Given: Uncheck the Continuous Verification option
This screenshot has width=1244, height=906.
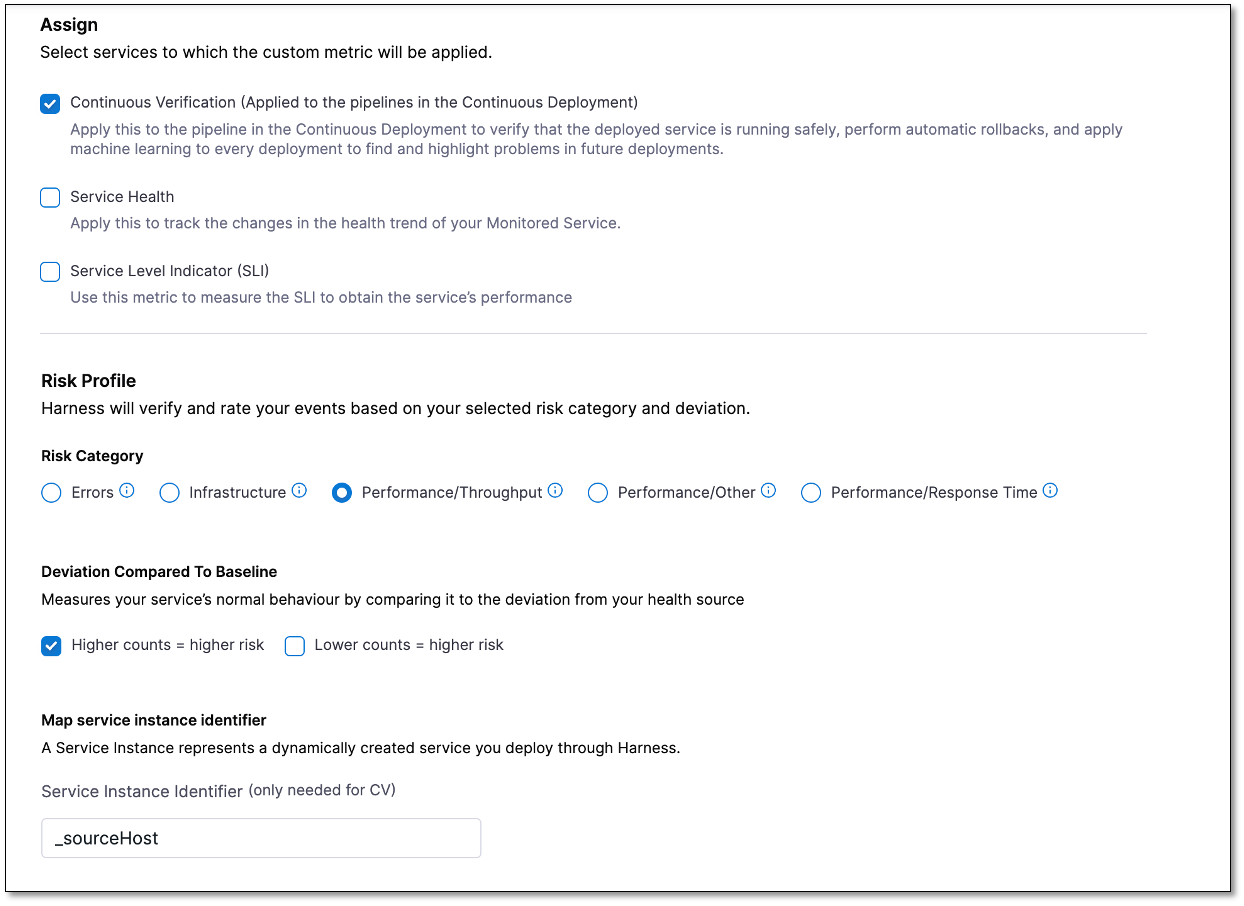Looking at the screenshot, I should click(x=50, y=103).
